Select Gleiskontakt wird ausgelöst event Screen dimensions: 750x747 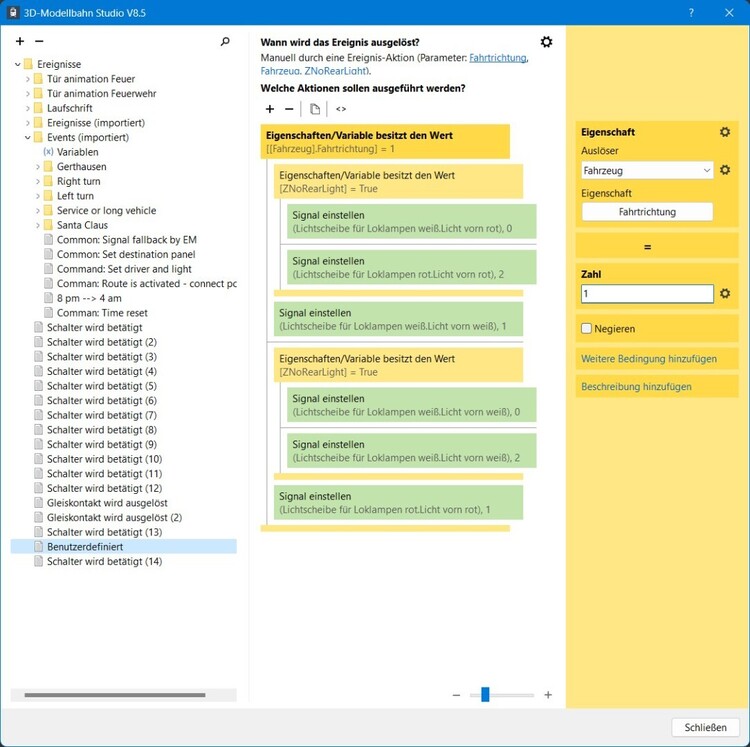[107, 503]
